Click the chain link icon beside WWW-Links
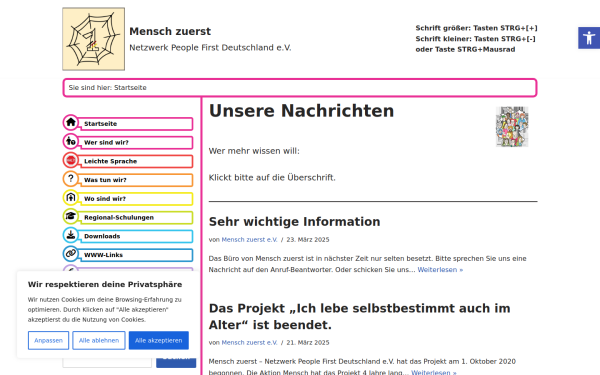 click(71, 254)
